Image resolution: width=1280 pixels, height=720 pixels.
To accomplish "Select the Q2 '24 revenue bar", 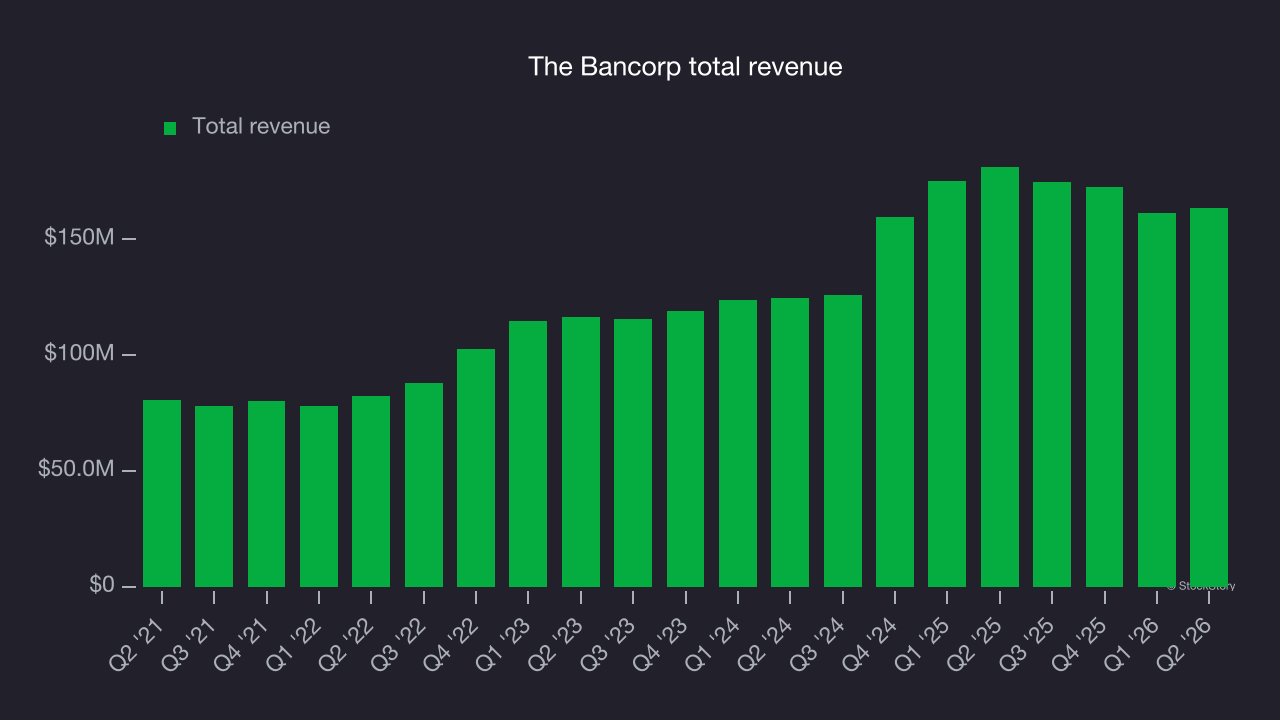I will click(x=790, y=442).
